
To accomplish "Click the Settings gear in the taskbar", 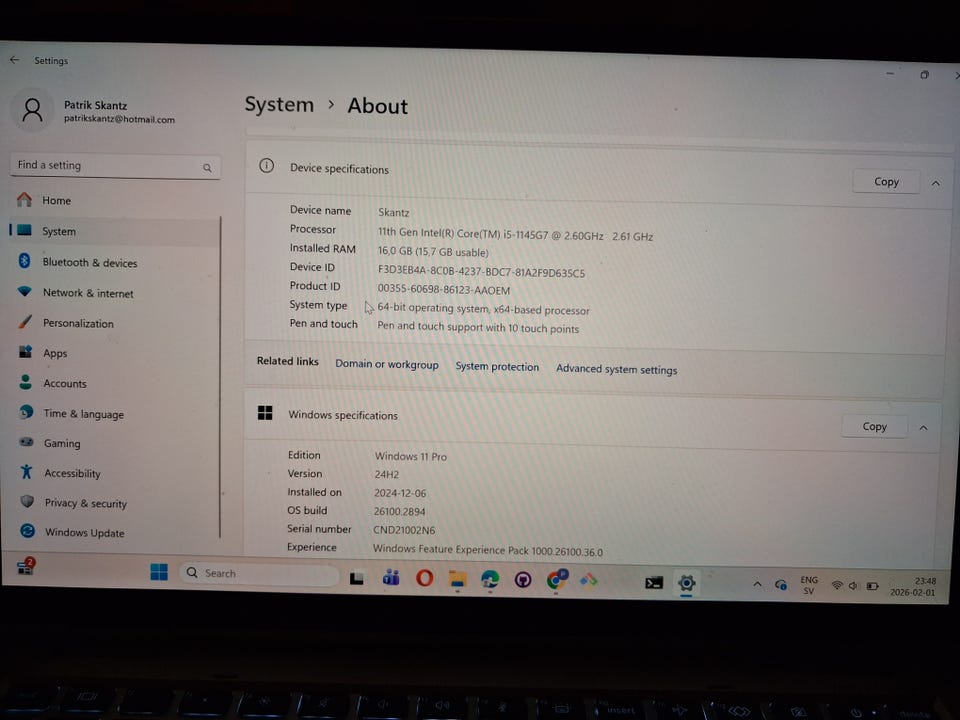I will [686, 583].
